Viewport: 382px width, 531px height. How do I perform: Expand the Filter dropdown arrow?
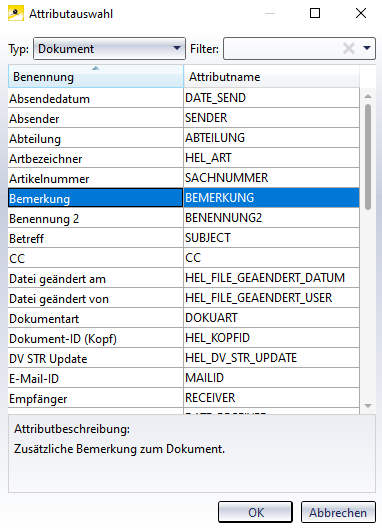pos(367,48)
